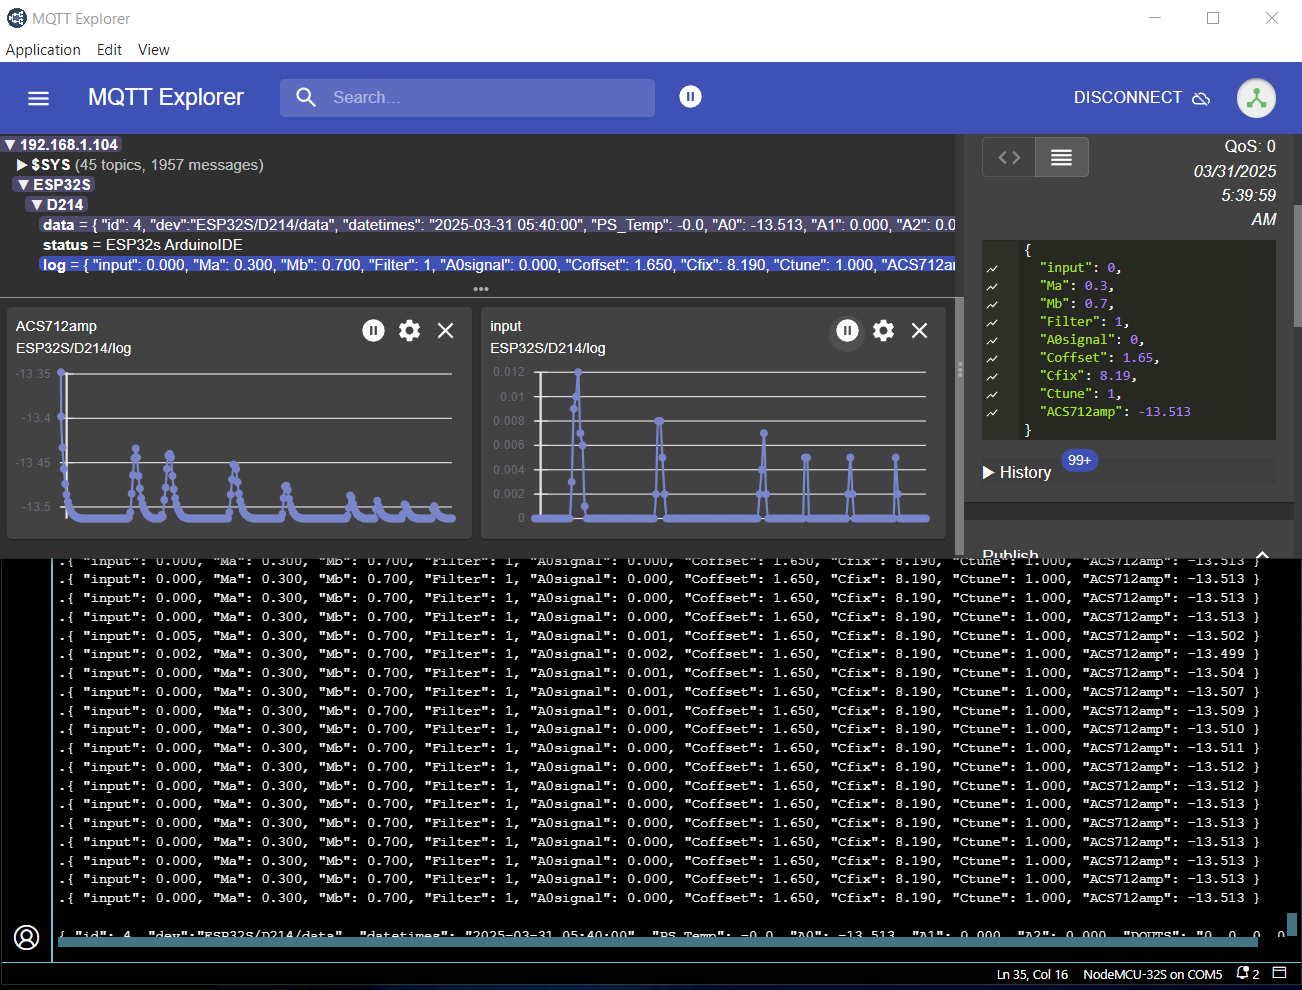The image size is (1302, 990).
Task: Click the MQTT Explorer header title
Action: pos(166,97)
